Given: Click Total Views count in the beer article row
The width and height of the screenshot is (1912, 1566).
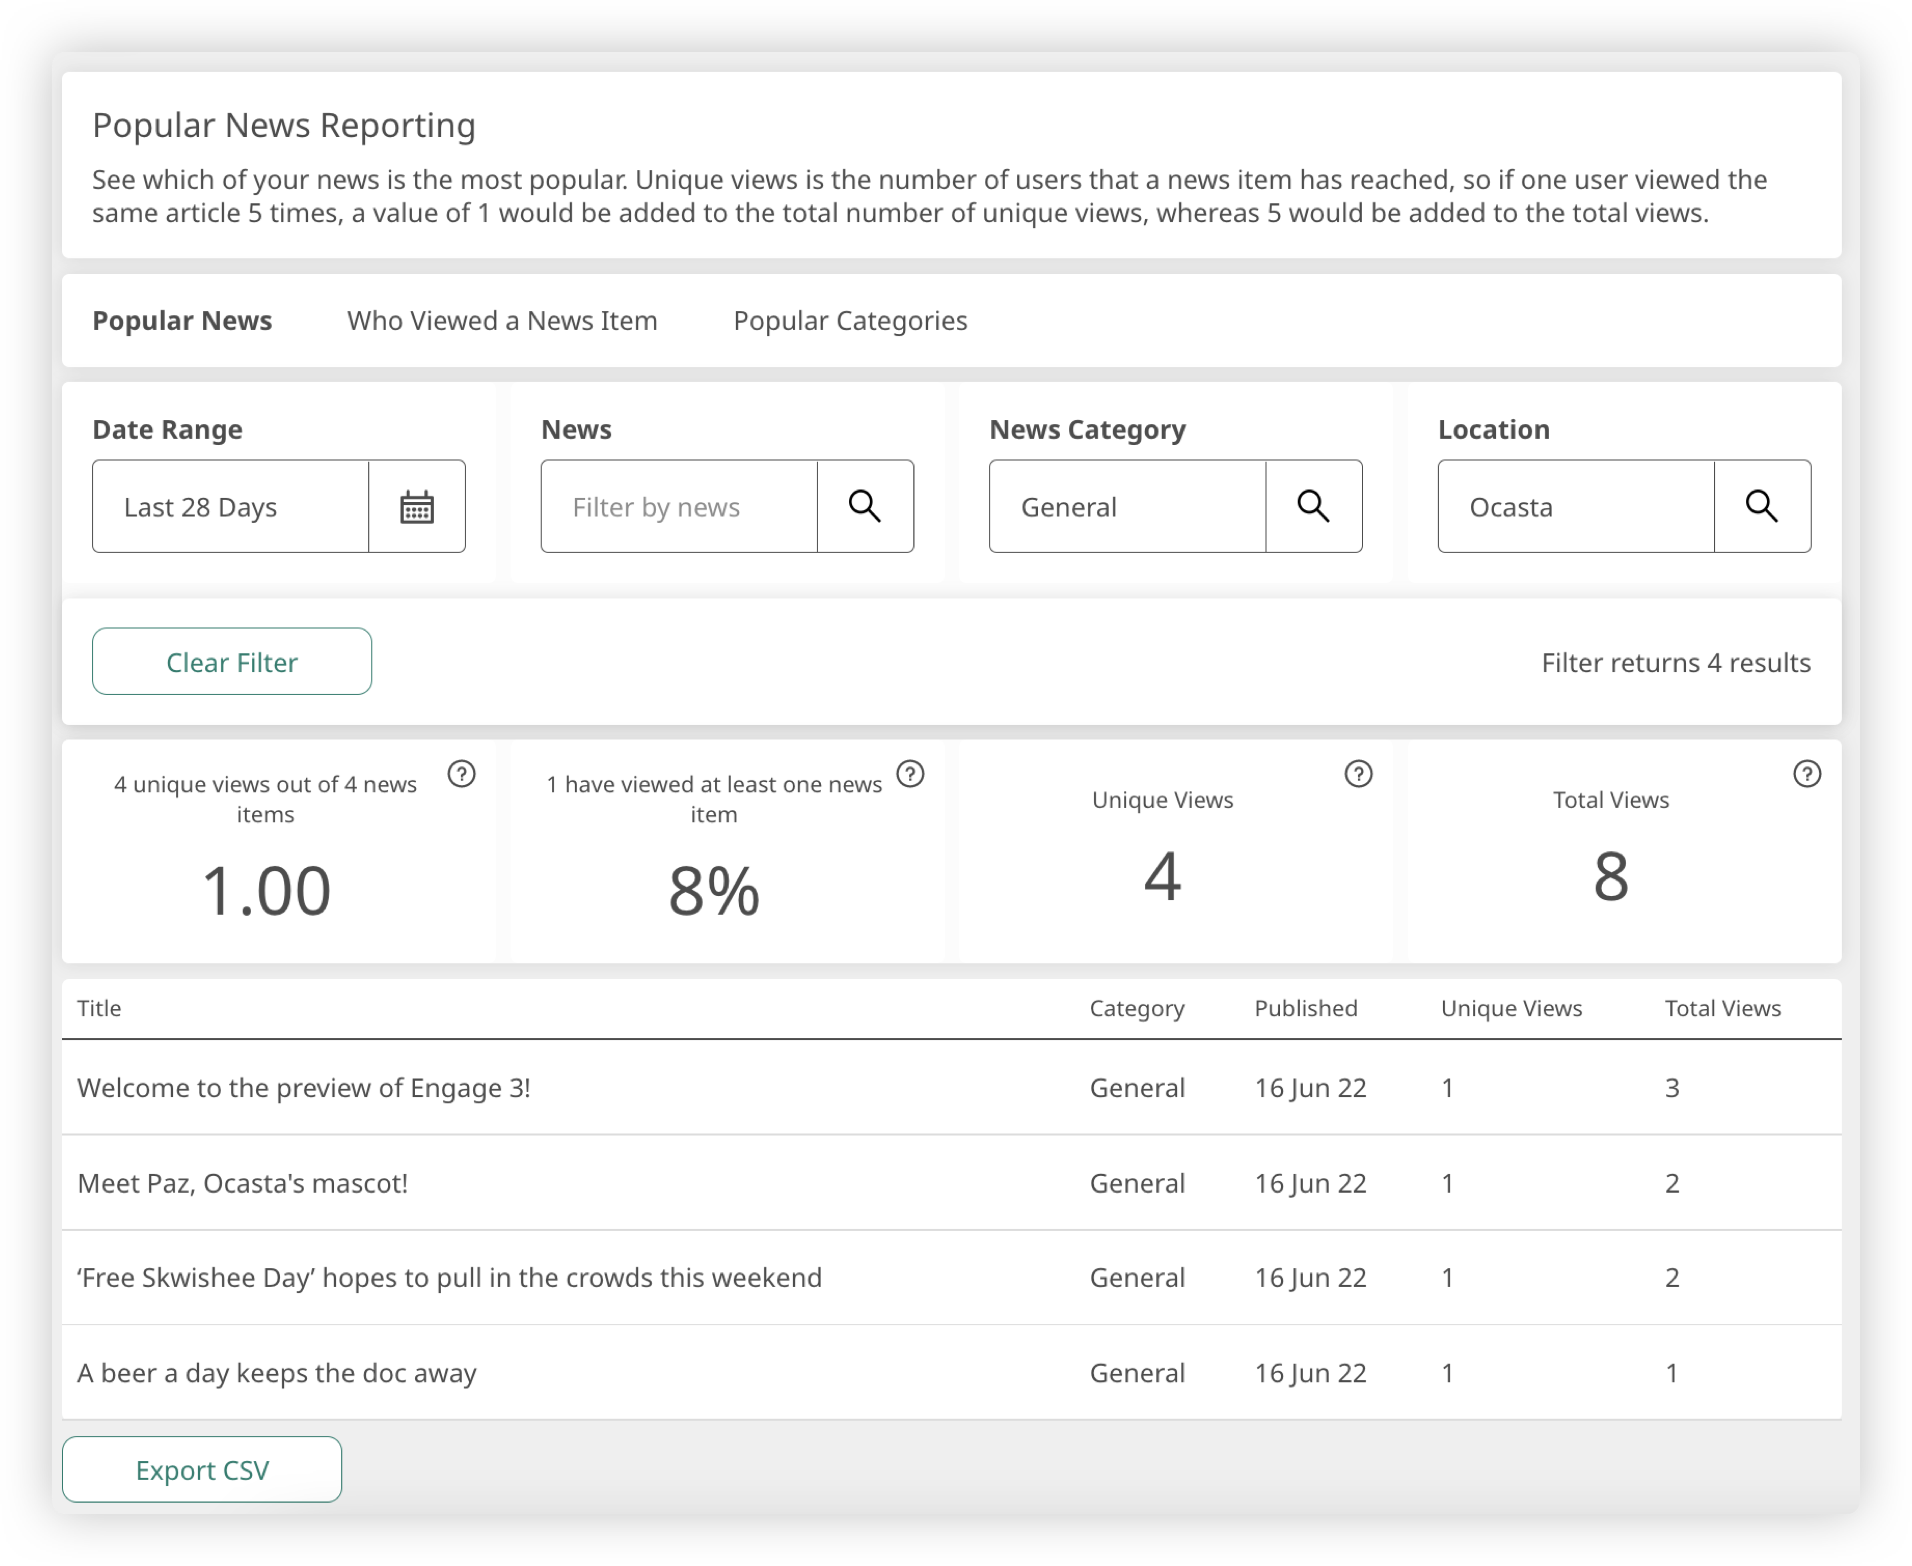Looking at the screenshot, I should click(x=1671, y=1373).
